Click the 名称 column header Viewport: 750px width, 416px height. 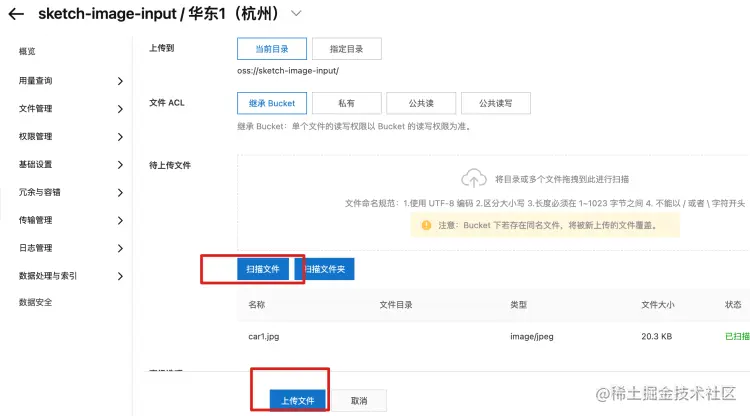(x=257, y=305)
